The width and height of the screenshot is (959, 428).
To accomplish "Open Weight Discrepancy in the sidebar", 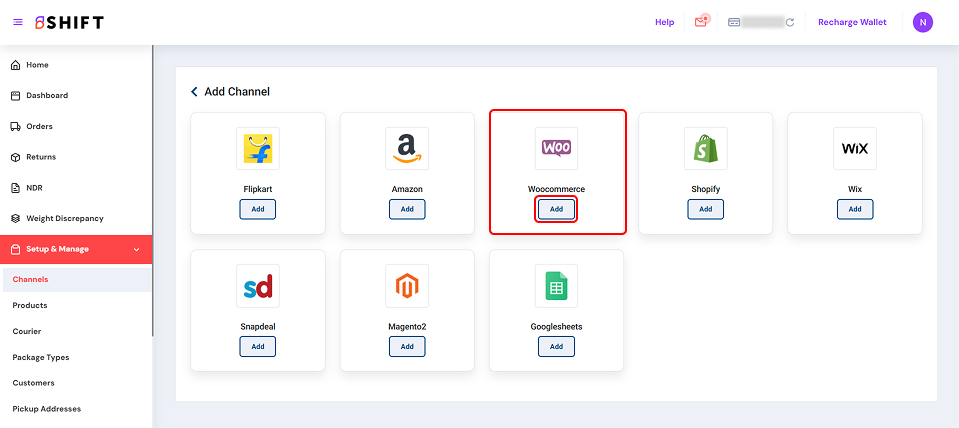I will point(64,218).
